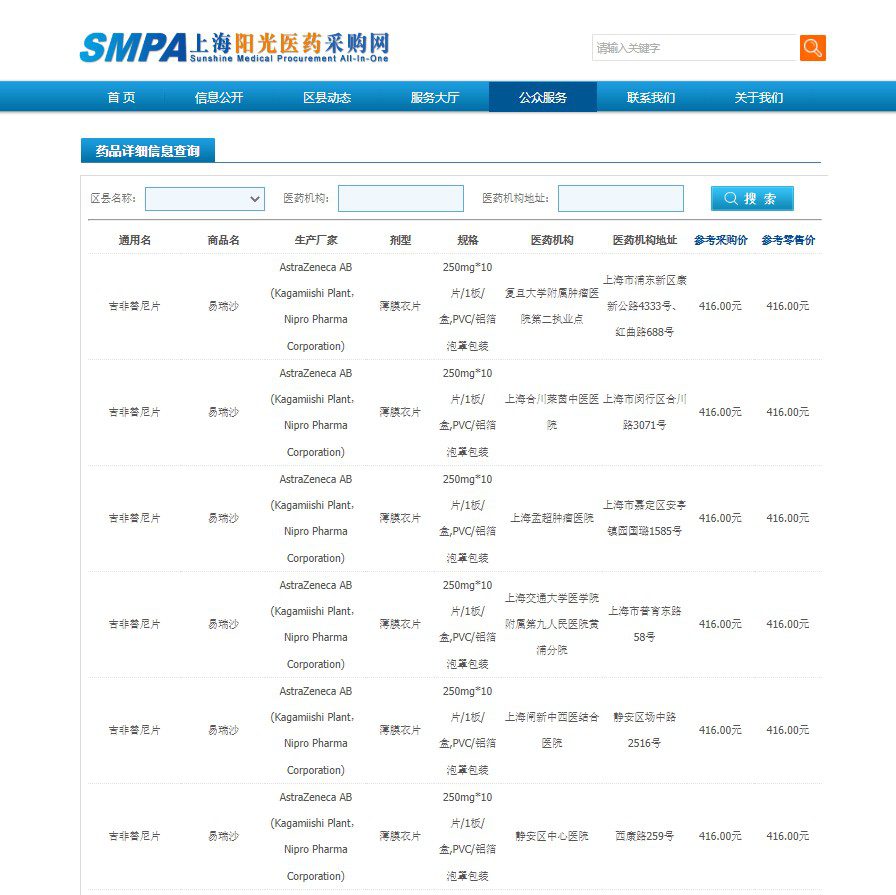
Task: Click the orange magnifier search icon
Action: pos(812,48)
